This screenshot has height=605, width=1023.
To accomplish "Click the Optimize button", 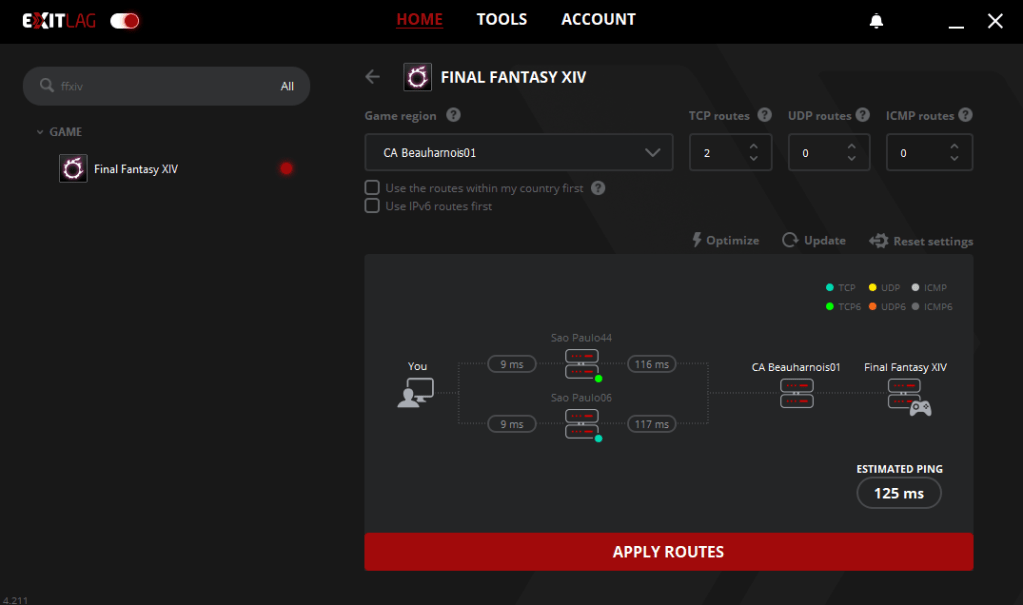I will (726, 240).
